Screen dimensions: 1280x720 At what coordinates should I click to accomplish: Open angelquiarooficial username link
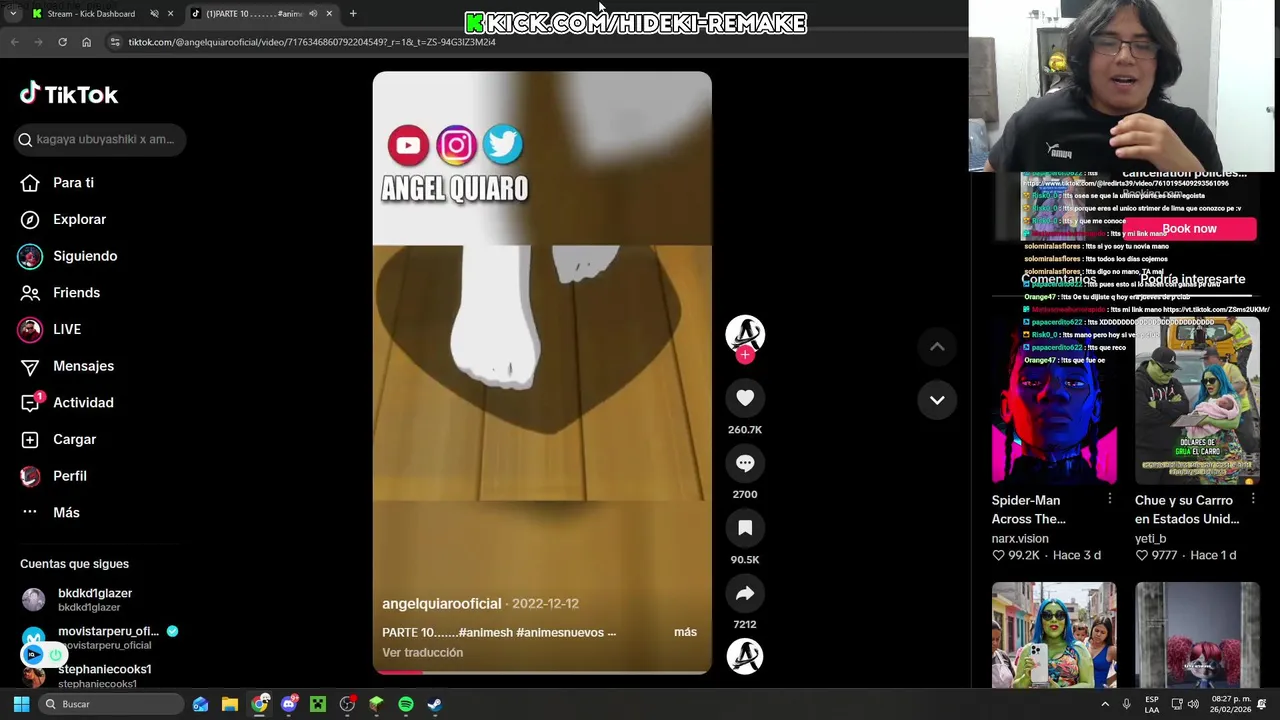point(441,604)
